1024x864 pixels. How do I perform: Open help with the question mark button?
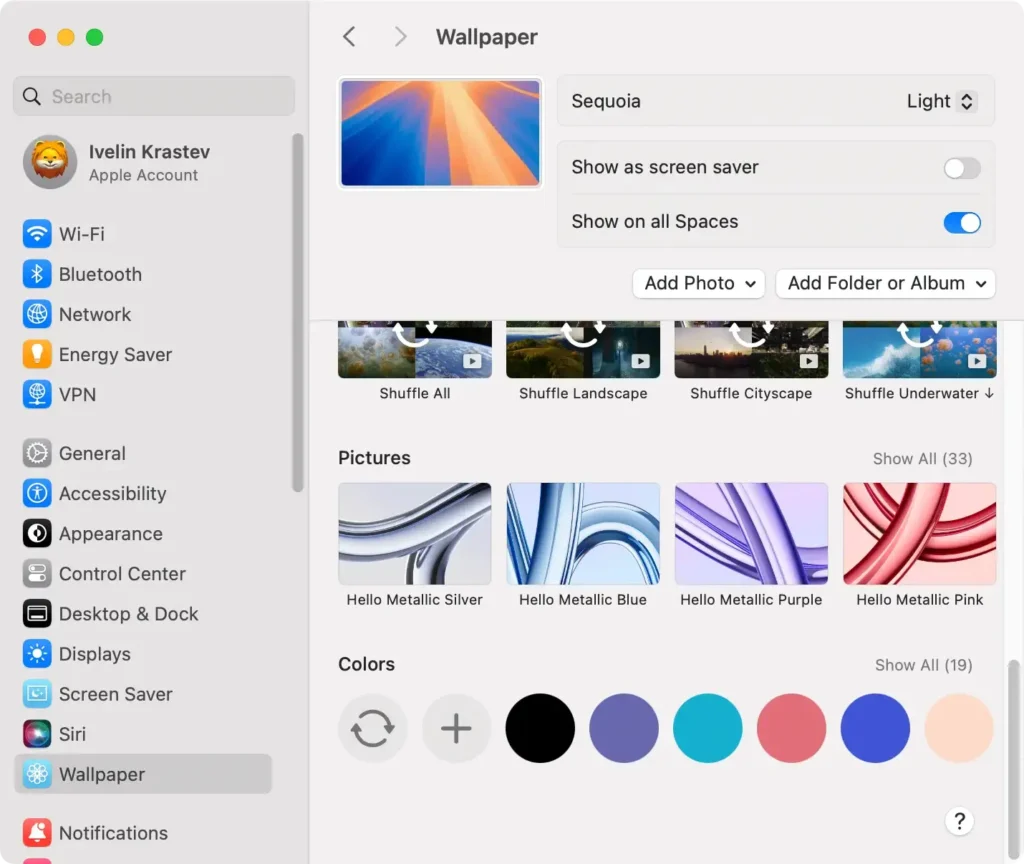click(959, 821)
